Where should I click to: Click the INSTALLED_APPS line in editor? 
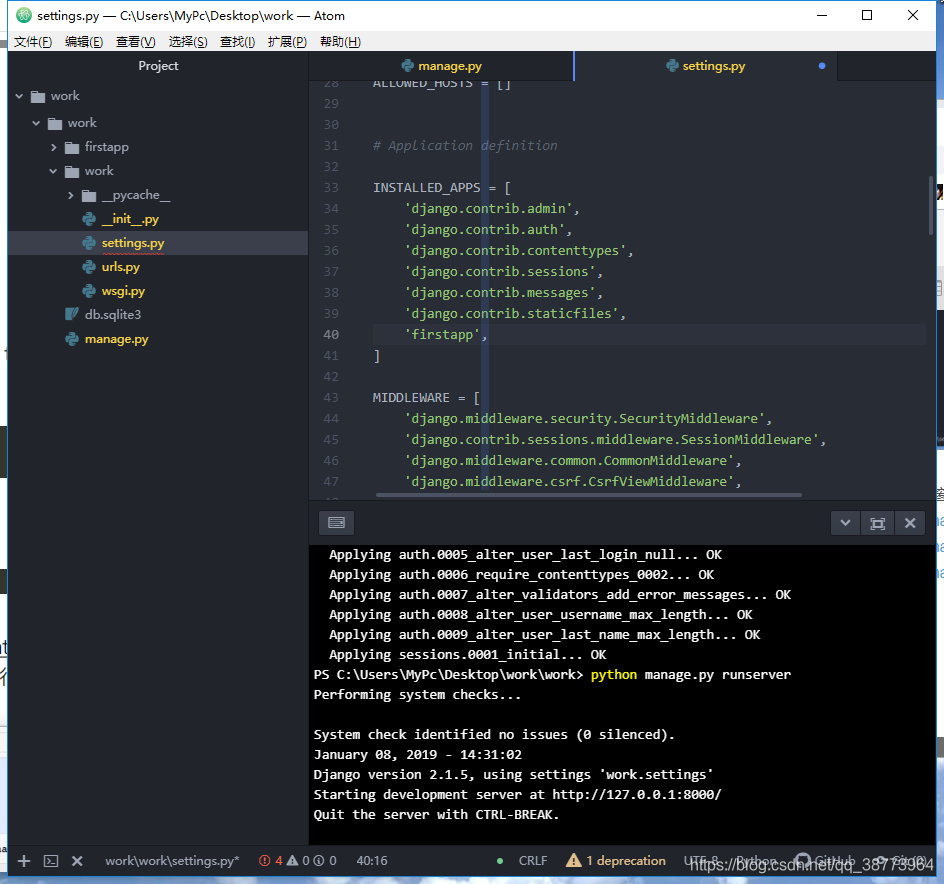pyautogui.click(x=441, y=188)
